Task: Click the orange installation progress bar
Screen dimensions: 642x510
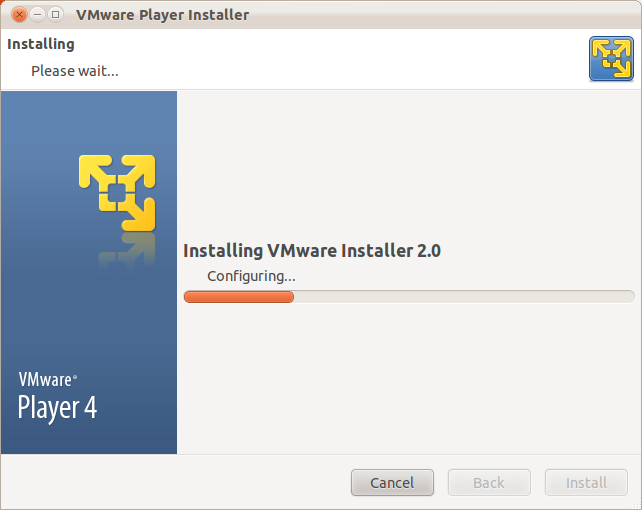Action: pos(409,297)
